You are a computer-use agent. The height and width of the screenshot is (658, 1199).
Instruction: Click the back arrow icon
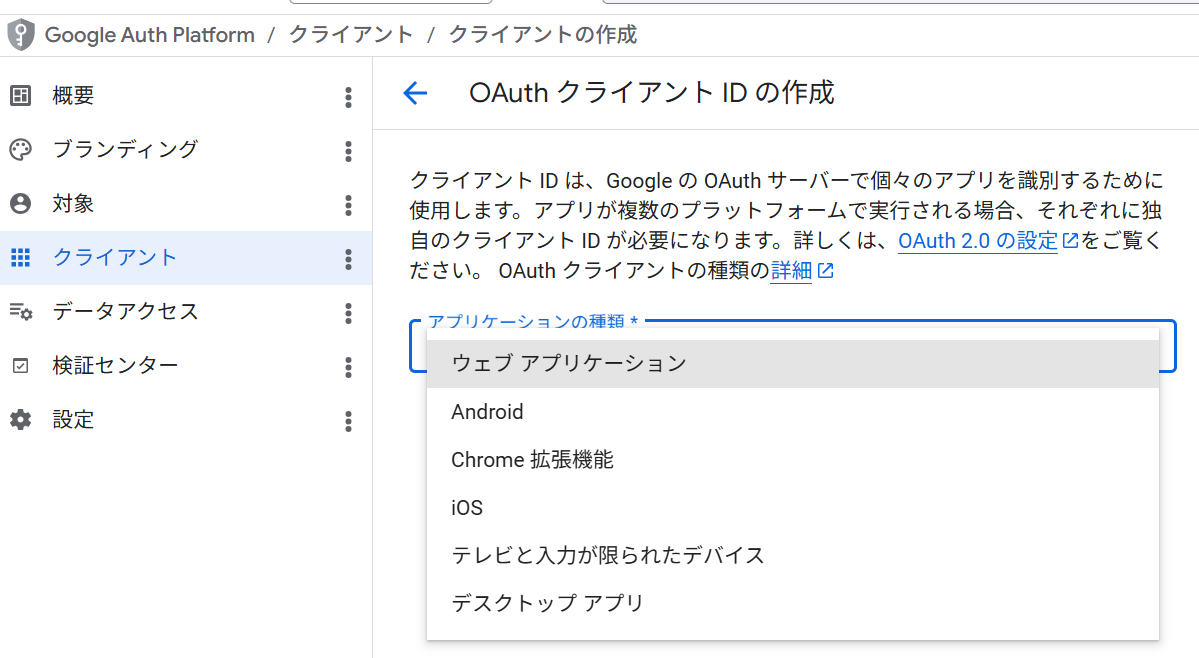[x=415, y=93]
